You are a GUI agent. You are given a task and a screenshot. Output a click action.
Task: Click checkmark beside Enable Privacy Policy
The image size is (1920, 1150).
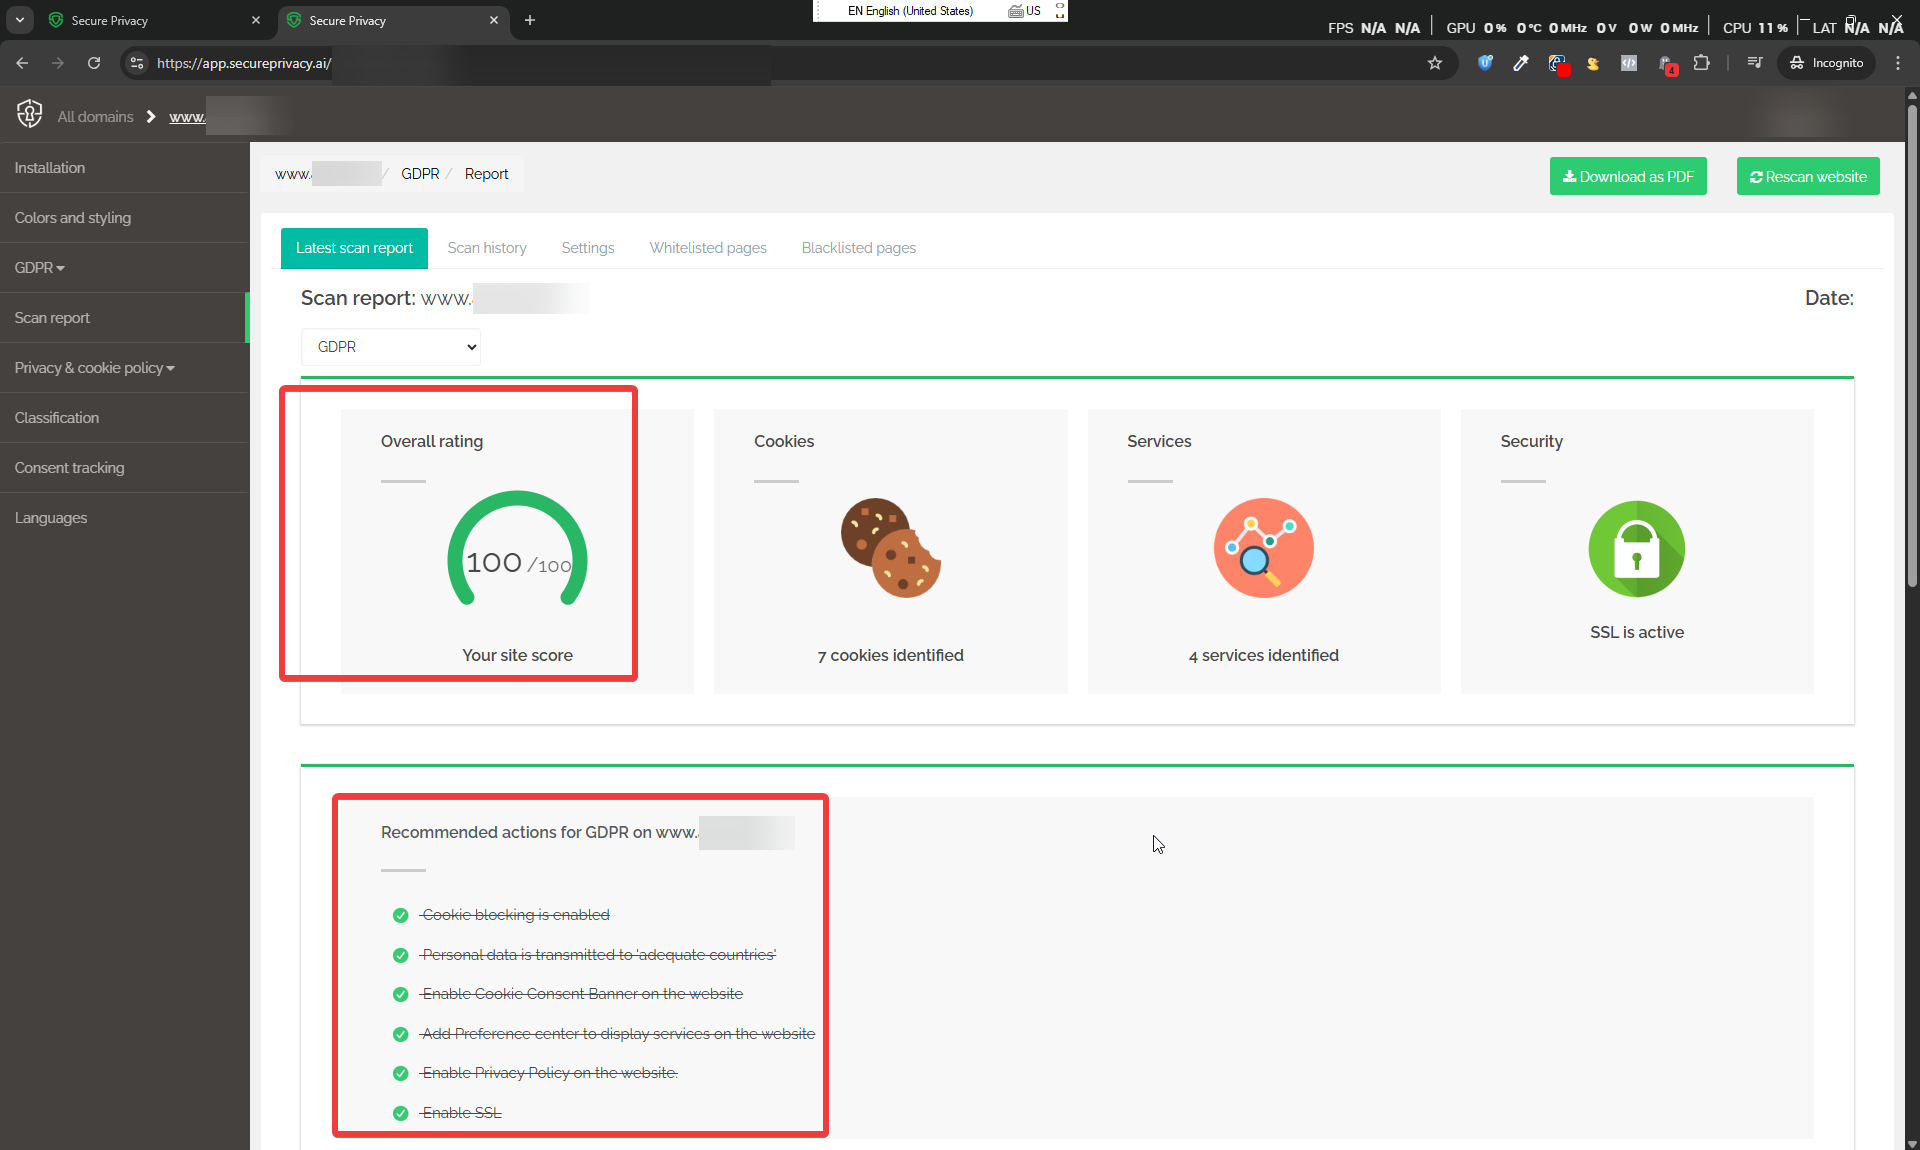(x=400, y=1073)
